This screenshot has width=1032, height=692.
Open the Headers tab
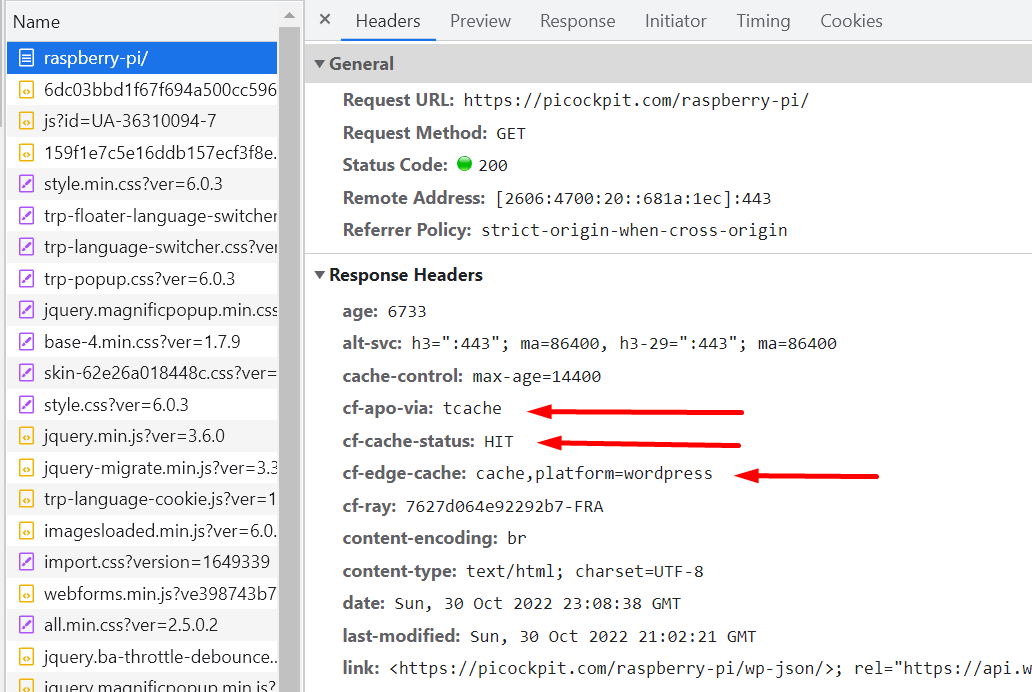pyautogui.click(x=388, y=21)
